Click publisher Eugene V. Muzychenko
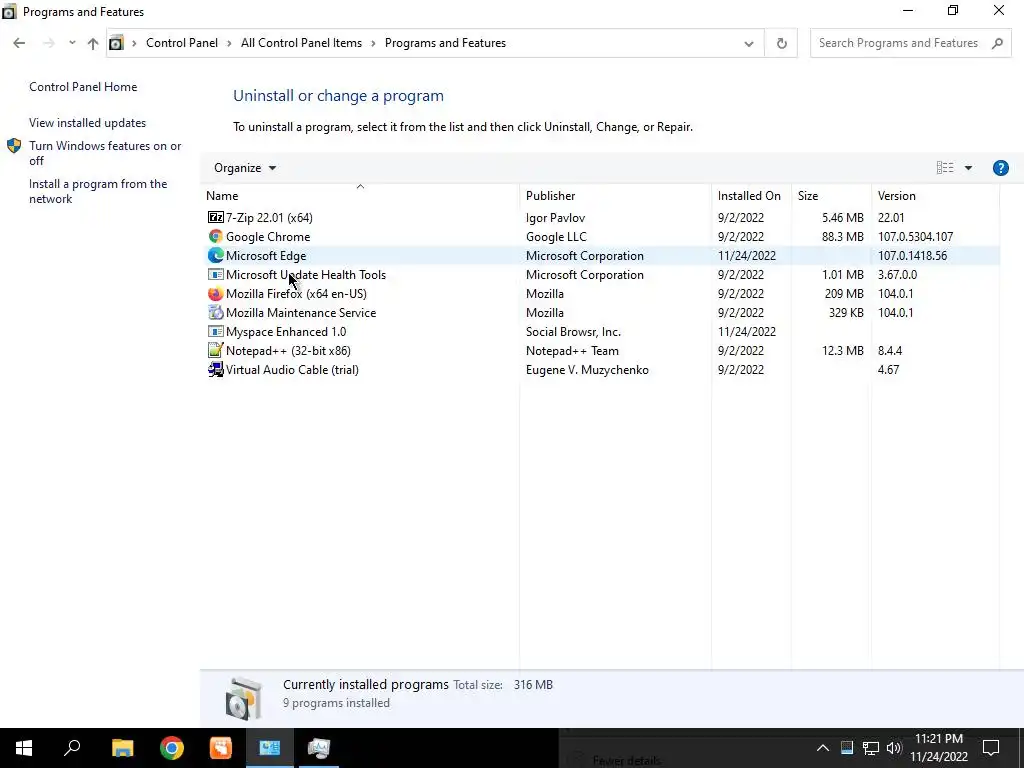Screen dimensions: 1024x768 coord(587,369)
